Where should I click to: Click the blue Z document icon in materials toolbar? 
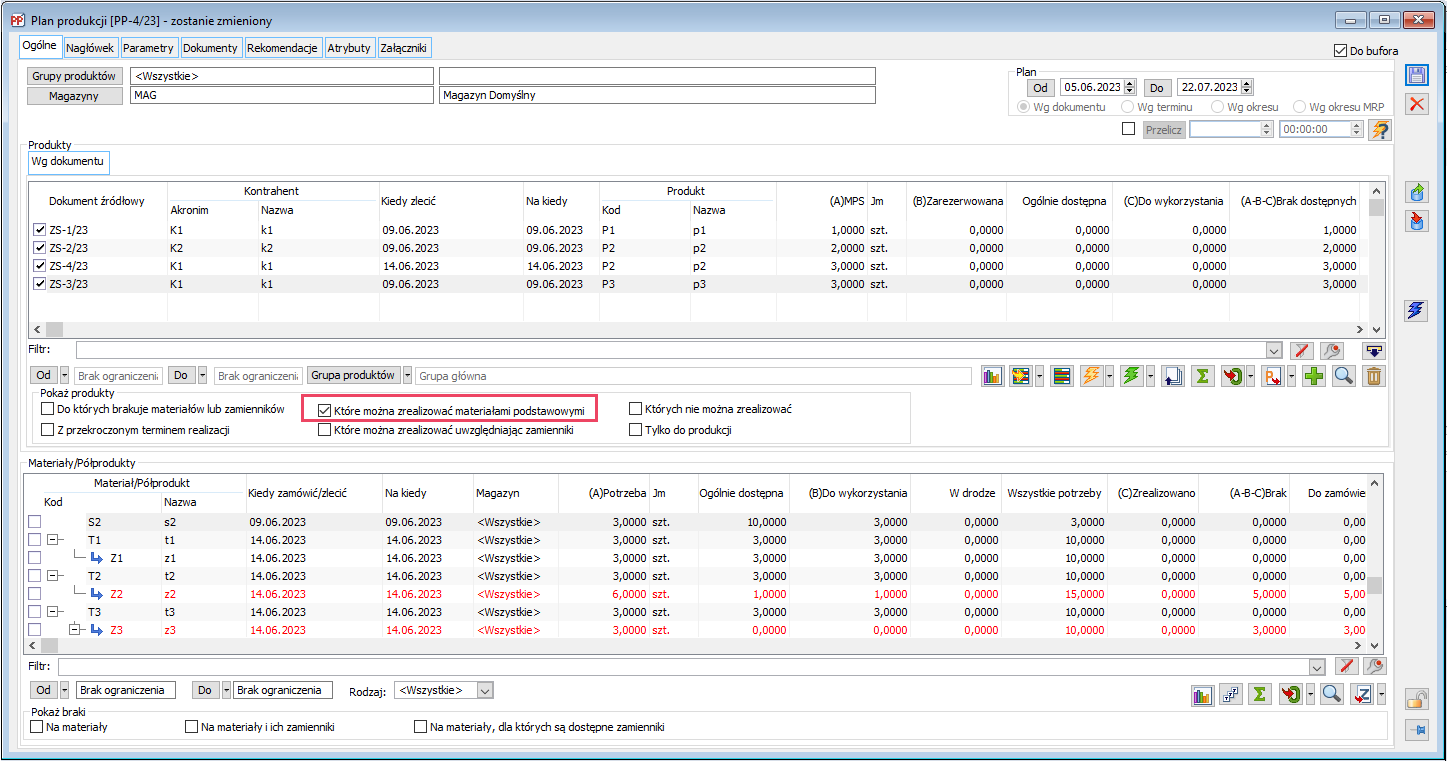click(1361, 695)
